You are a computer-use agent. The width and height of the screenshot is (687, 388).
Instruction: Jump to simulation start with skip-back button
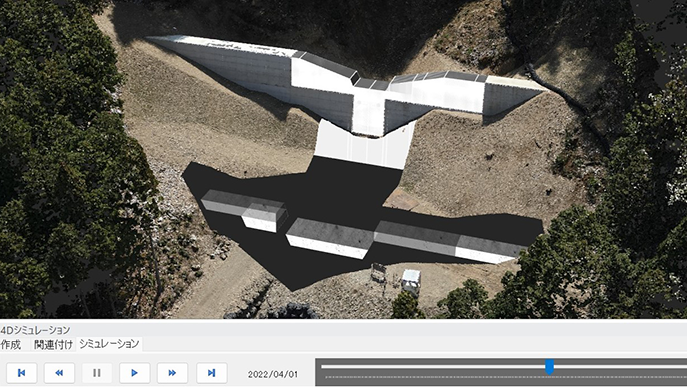pyautogui.click(x=21, y=373)
